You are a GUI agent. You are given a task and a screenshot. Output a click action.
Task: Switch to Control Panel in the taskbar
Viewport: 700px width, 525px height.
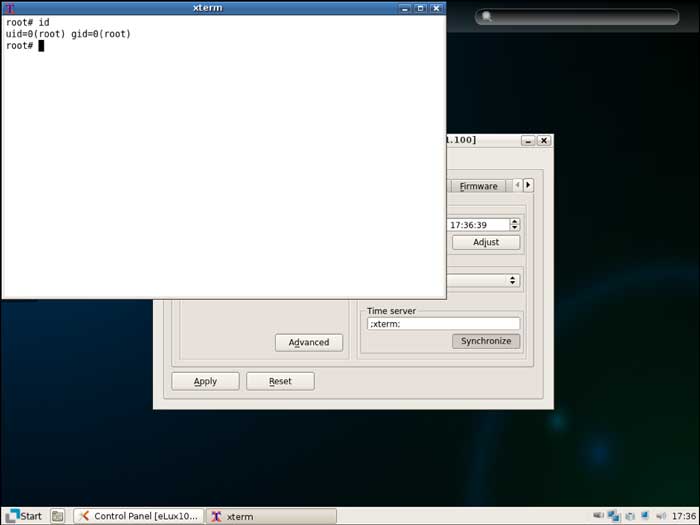(139, 516)
